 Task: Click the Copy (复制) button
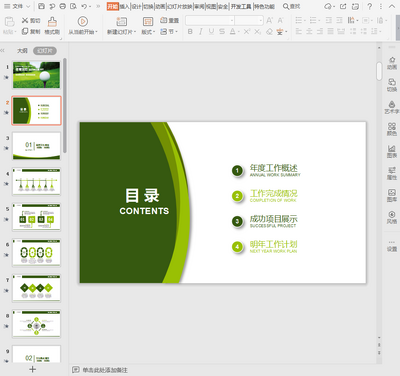click(31, 32)
